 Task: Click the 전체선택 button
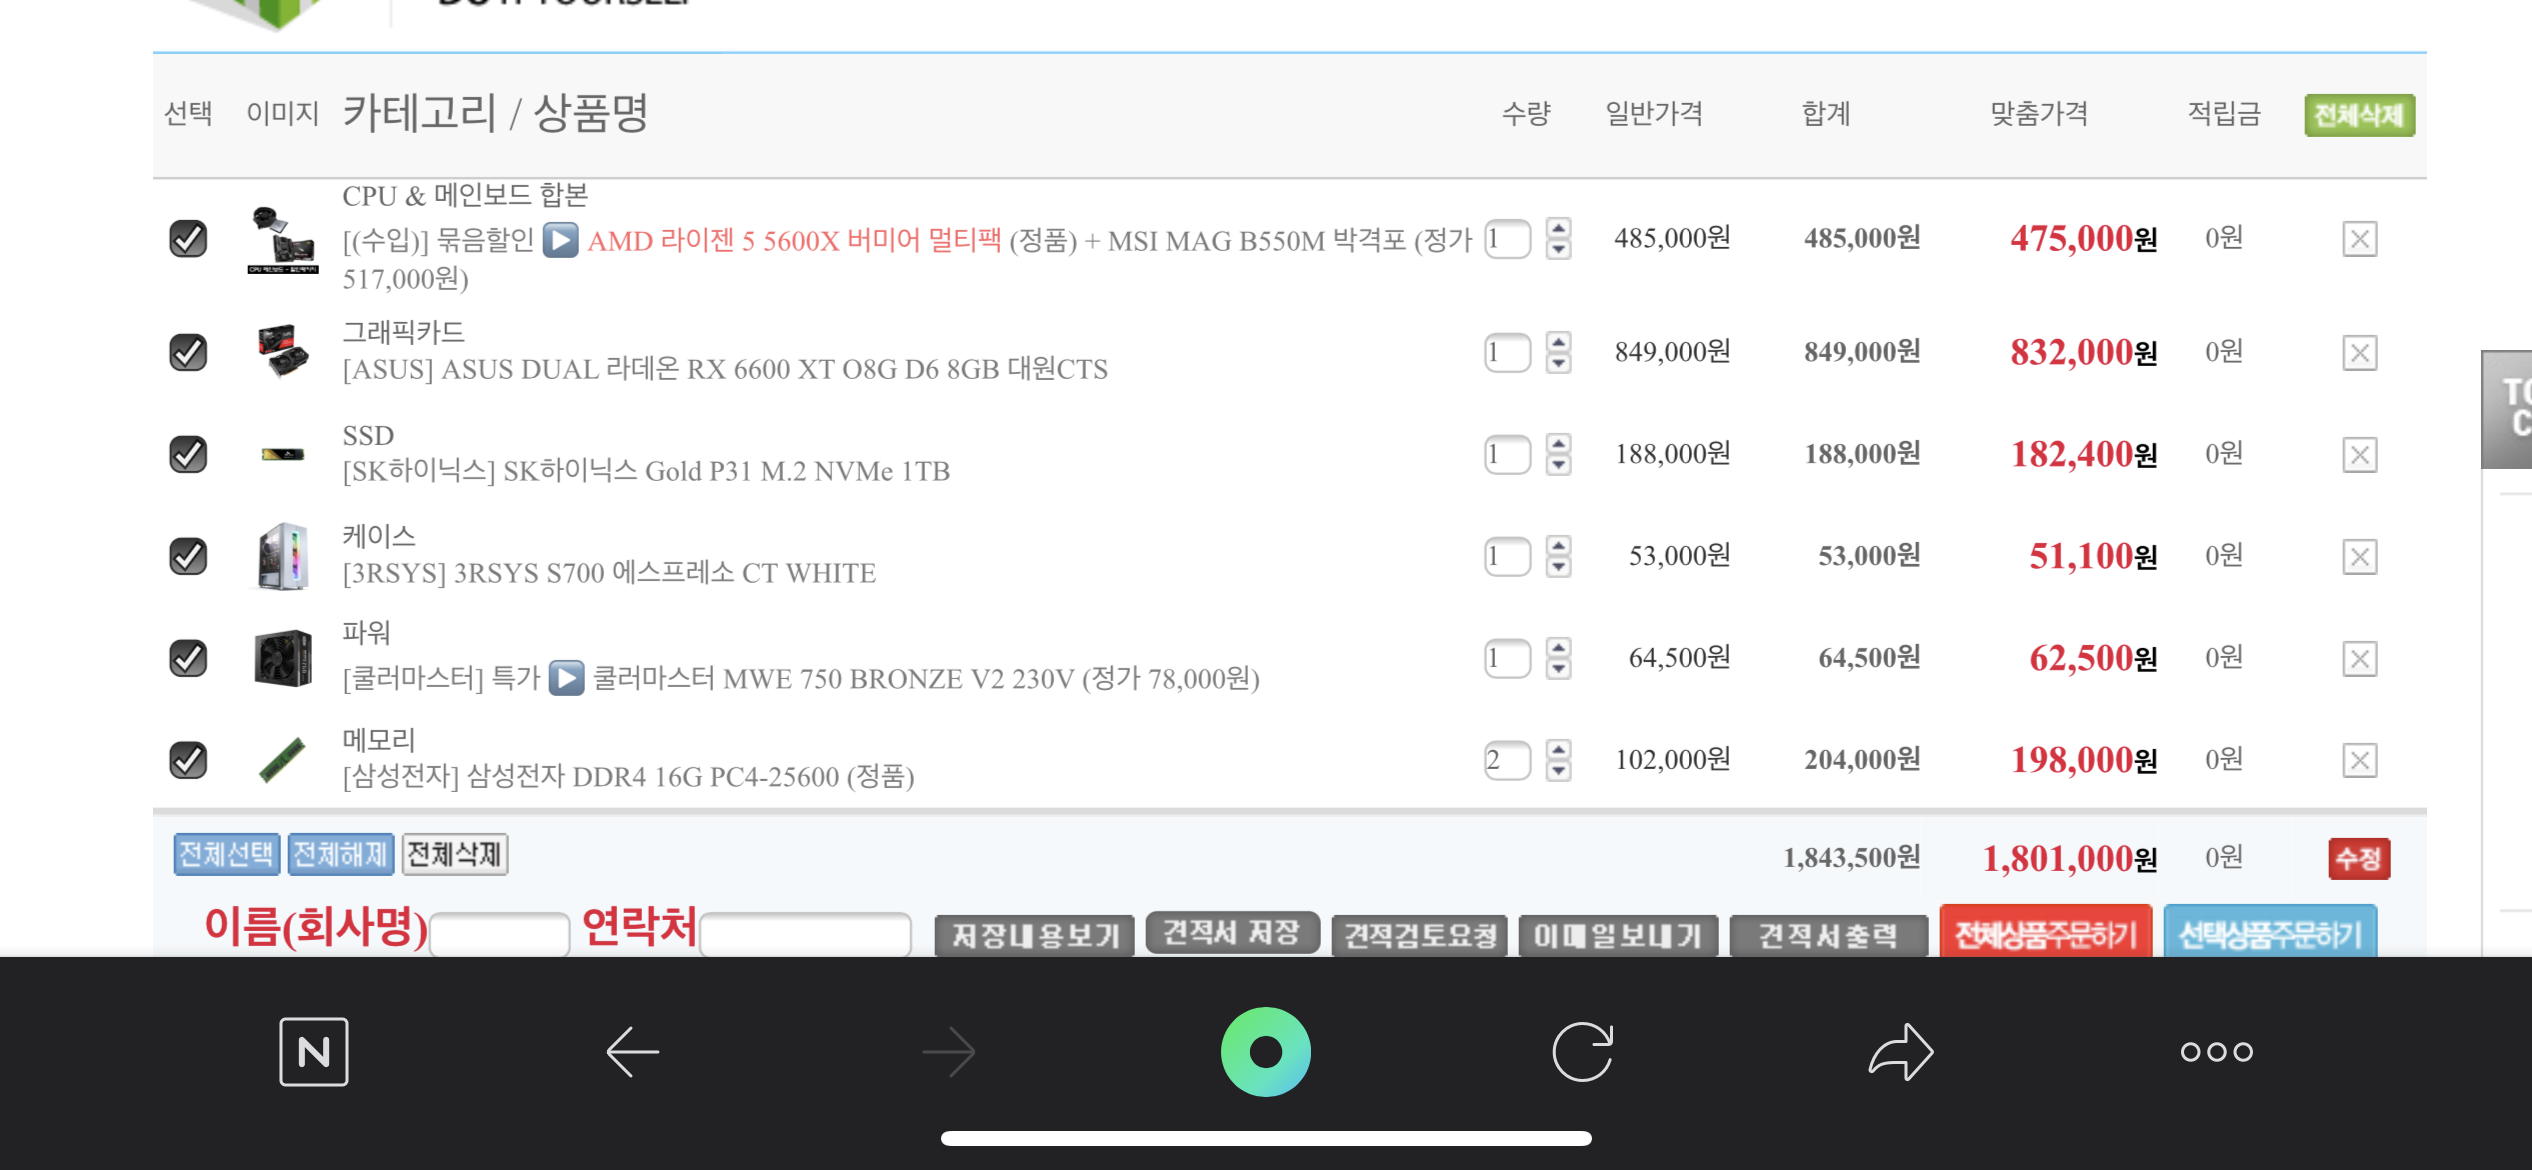pyautogui.click(x=227, y=855)
